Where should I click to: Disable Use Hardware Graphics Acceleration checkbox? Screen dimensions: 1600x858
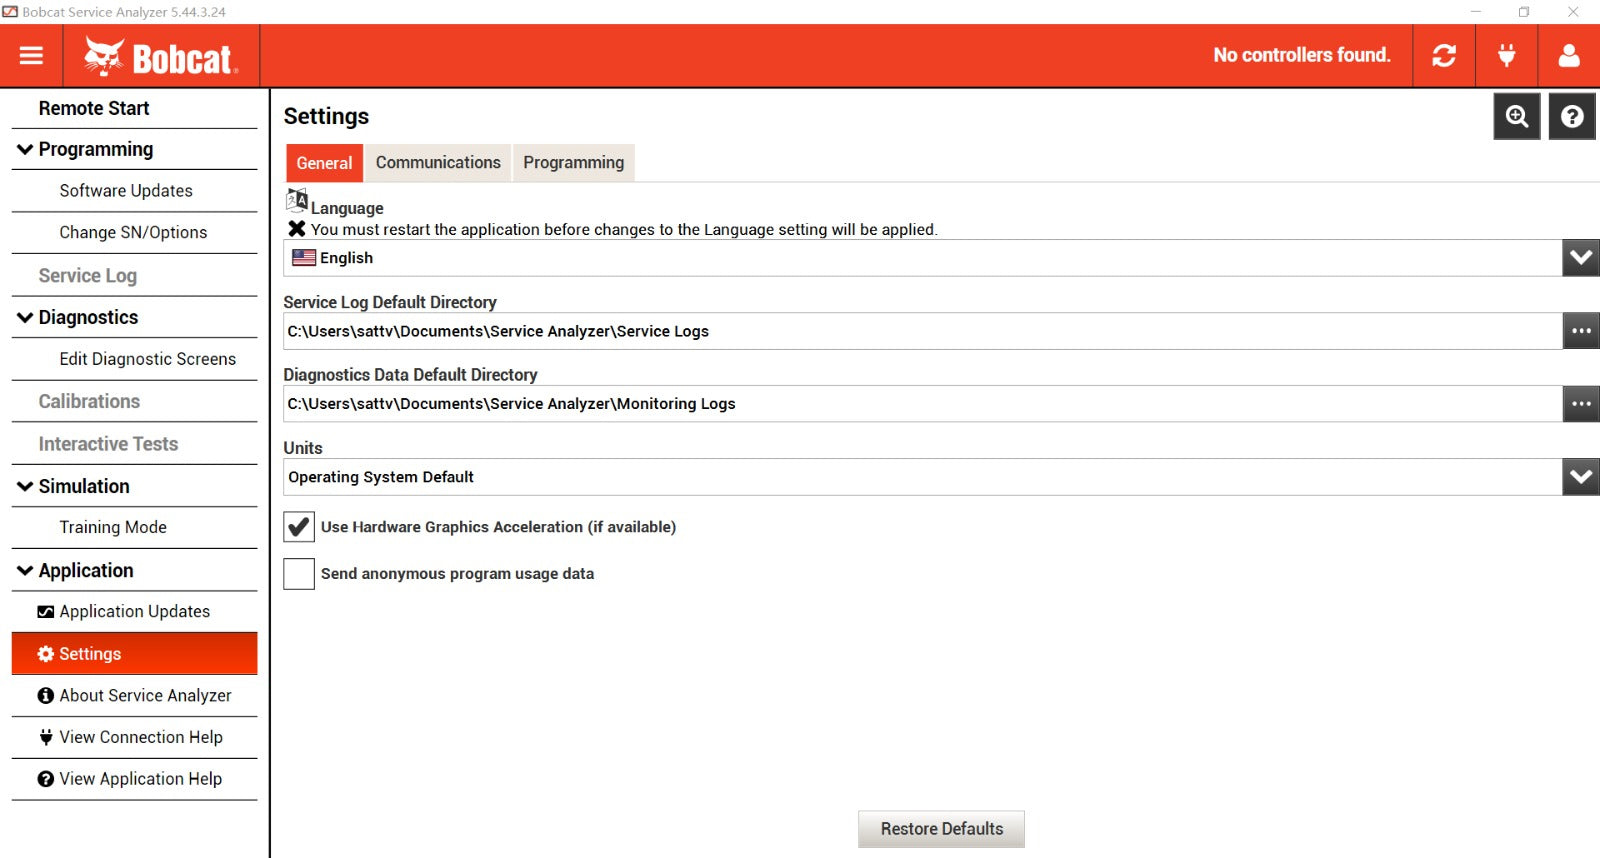[299, 527]
